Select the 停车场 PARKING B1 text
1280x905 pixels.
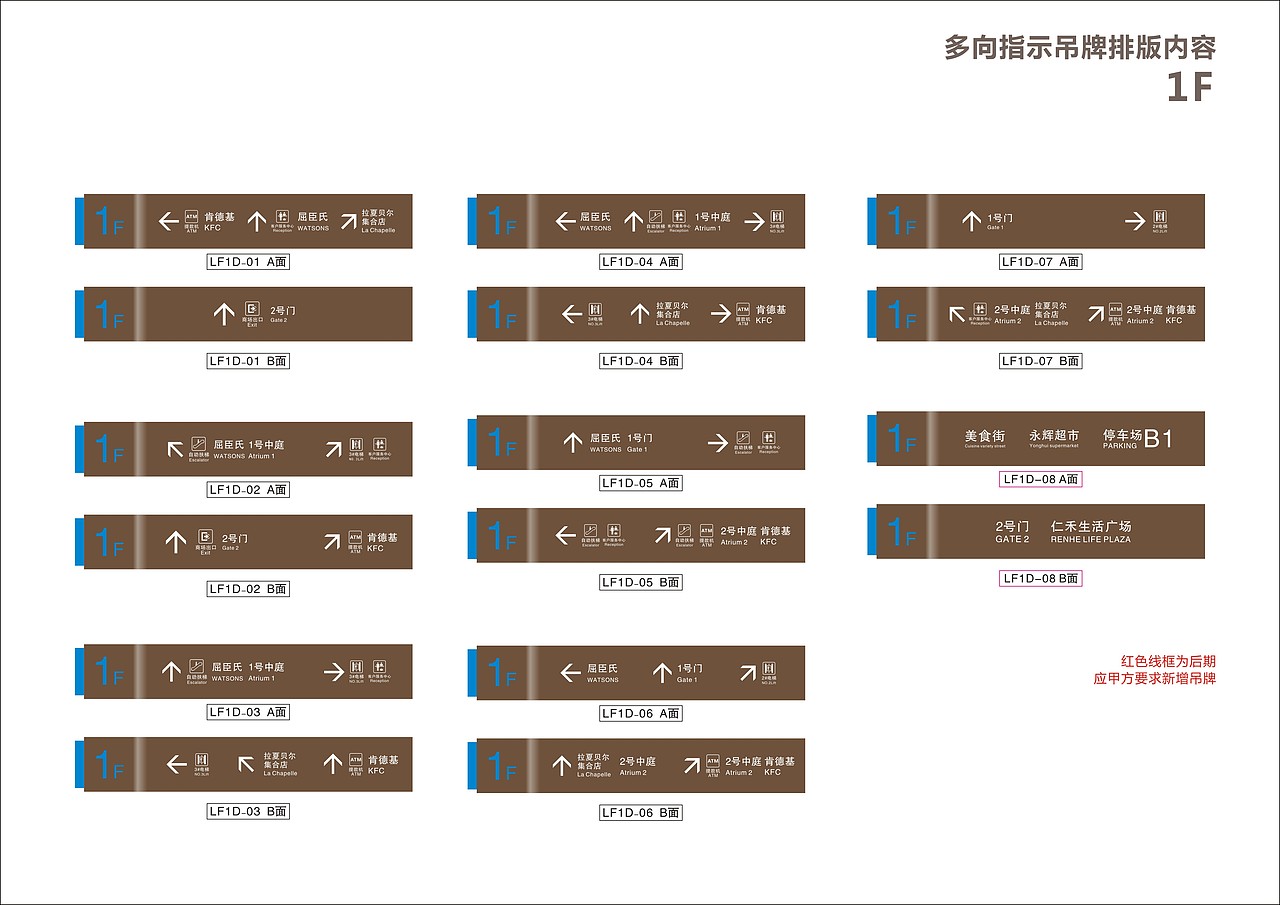[1137, 438]
